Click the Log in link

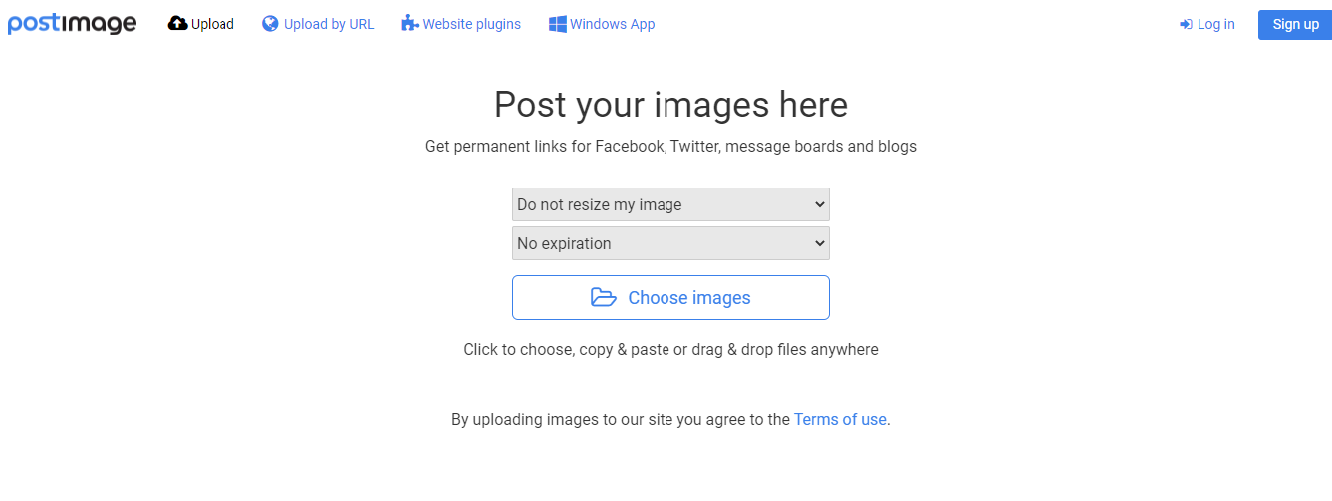click(x=1215, y=24)
